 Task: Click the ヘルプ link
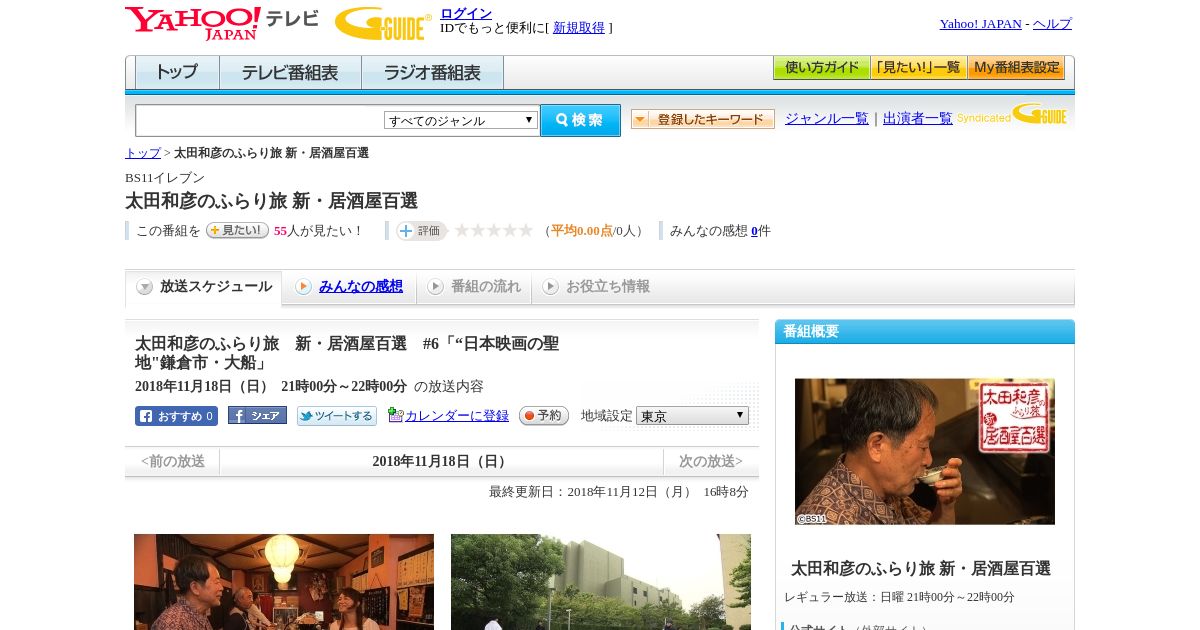tap(1052, 24)
